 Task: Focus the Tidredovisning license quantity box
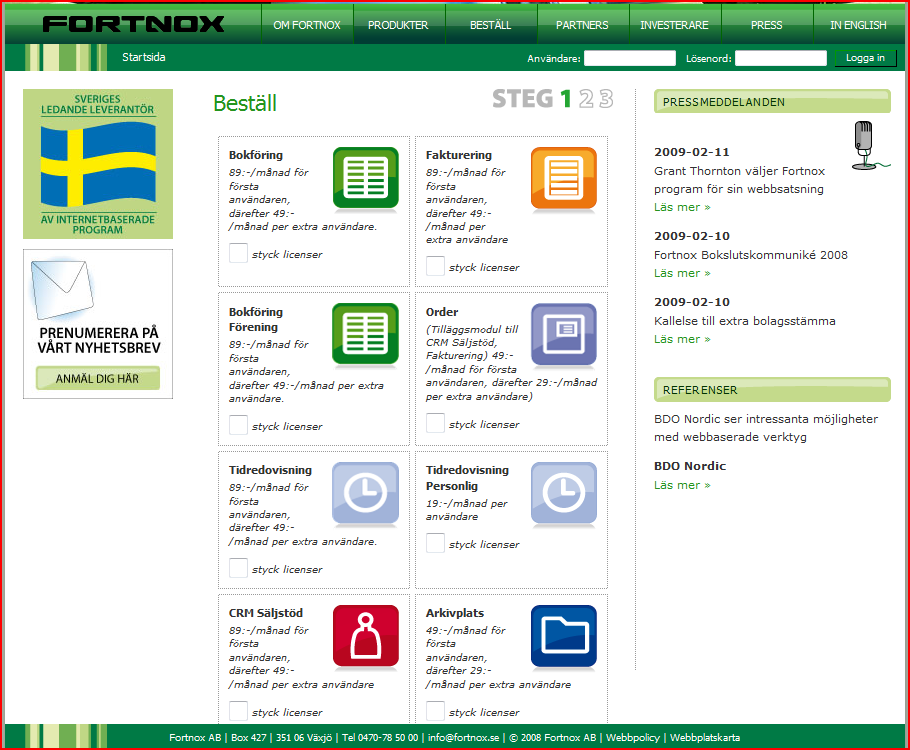click(238, 568)
